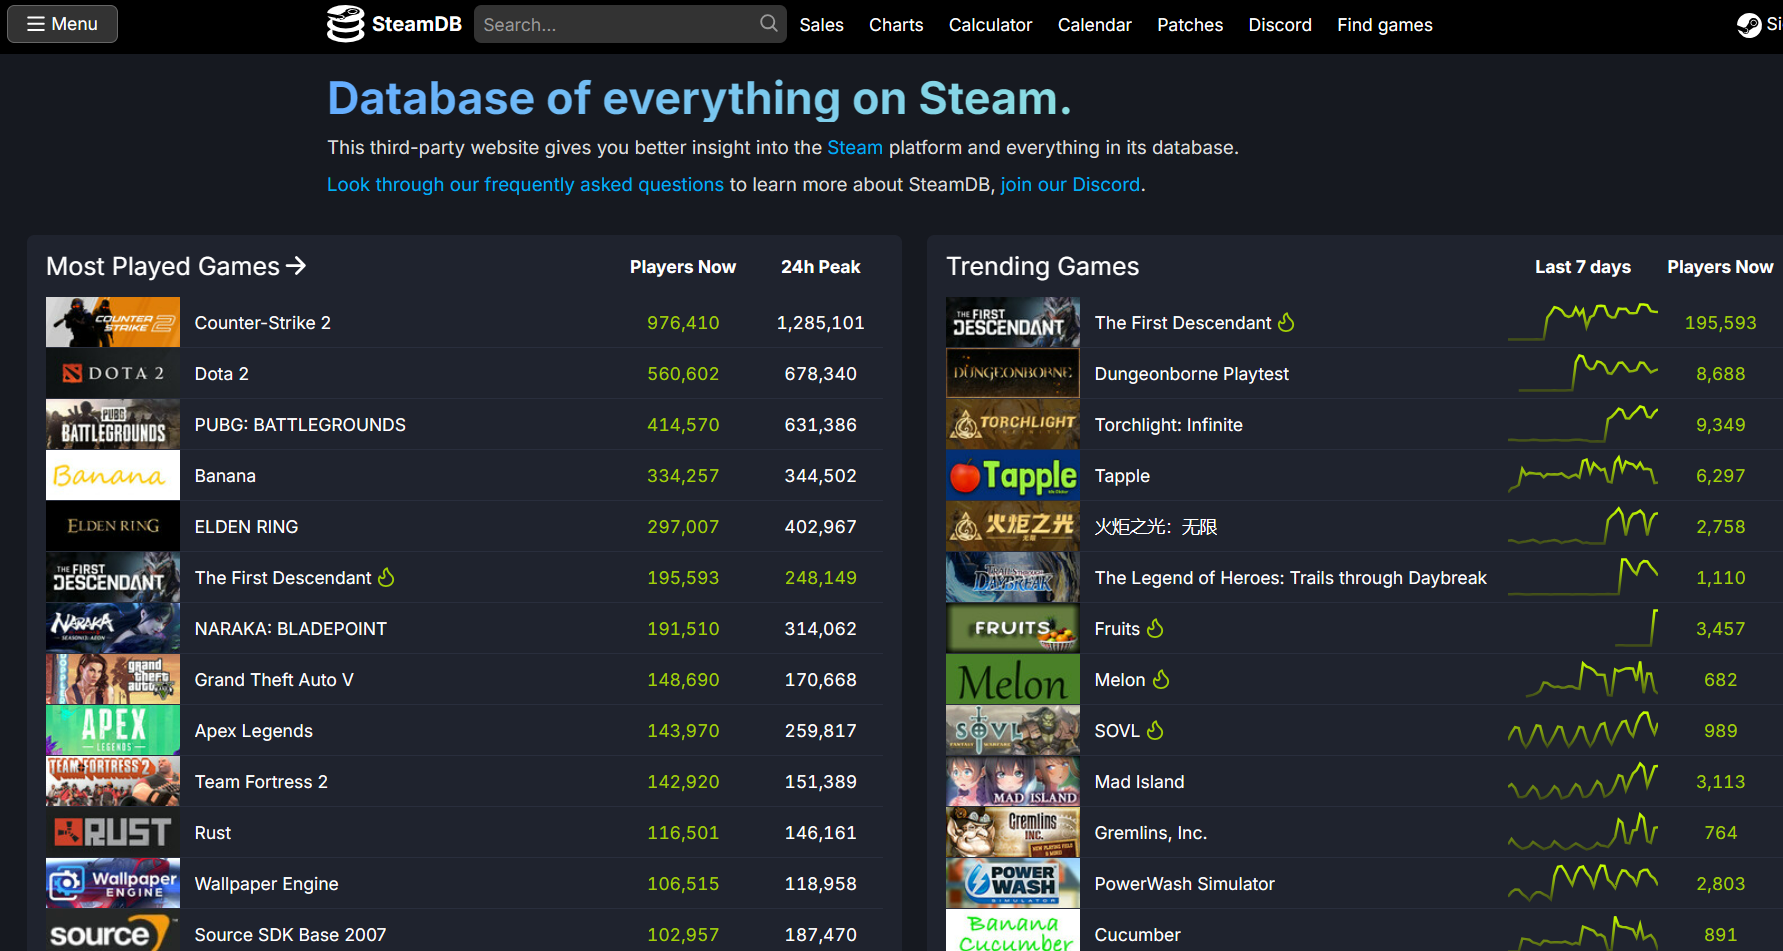Open NARAKA: BLADEPOINT thumbnail
The image size is (1783, 951).
113,628
